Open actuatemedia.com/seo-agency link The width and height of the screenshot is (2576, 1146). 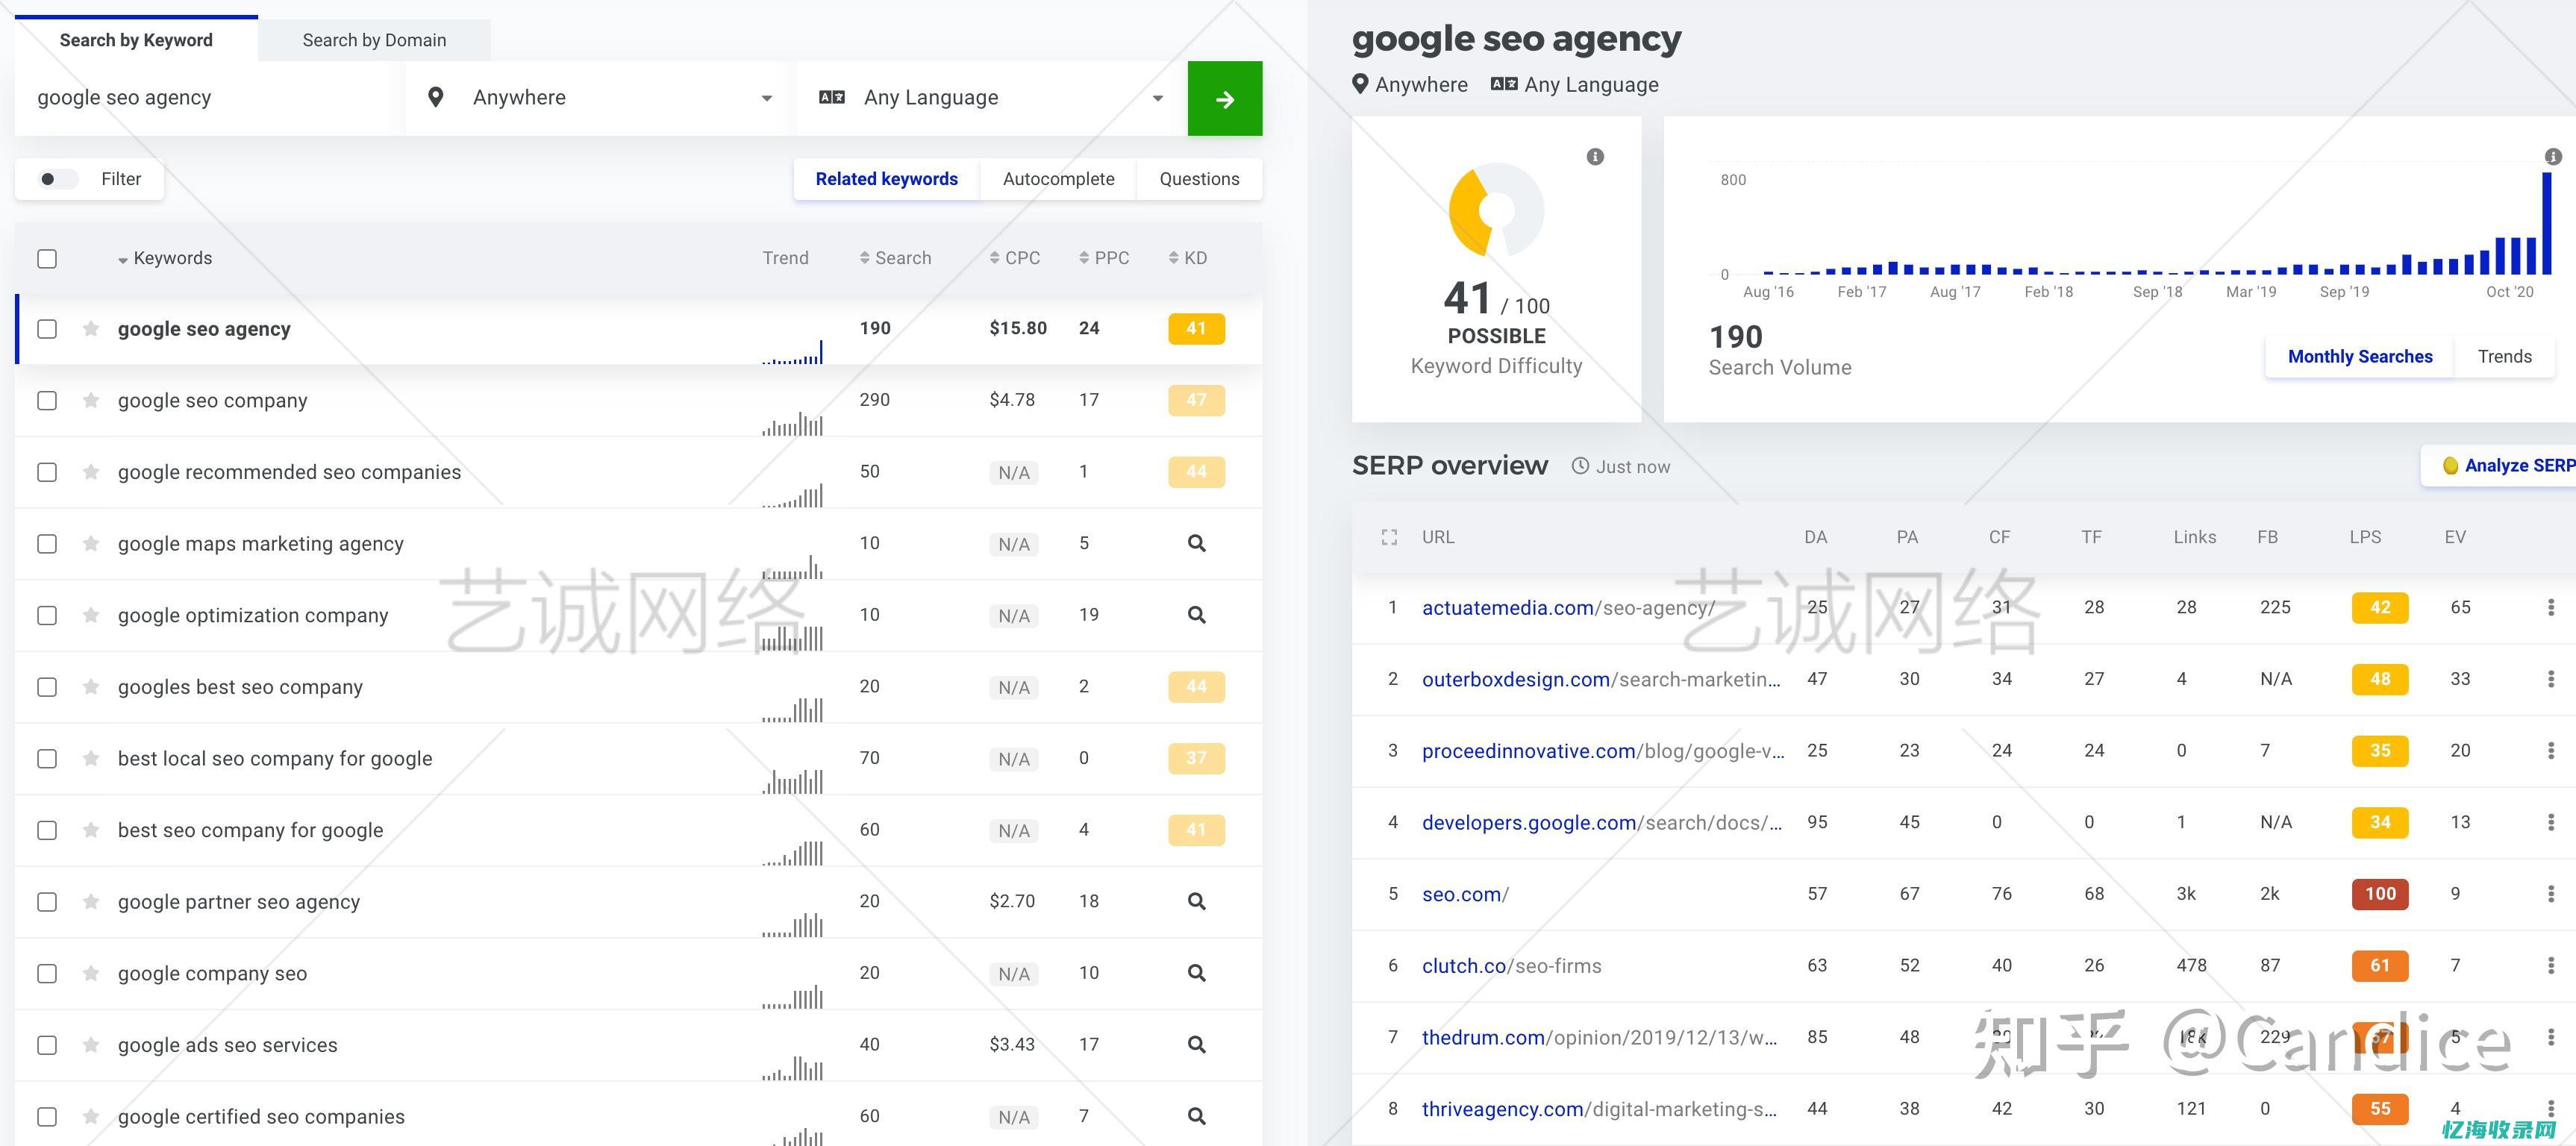1568,608
